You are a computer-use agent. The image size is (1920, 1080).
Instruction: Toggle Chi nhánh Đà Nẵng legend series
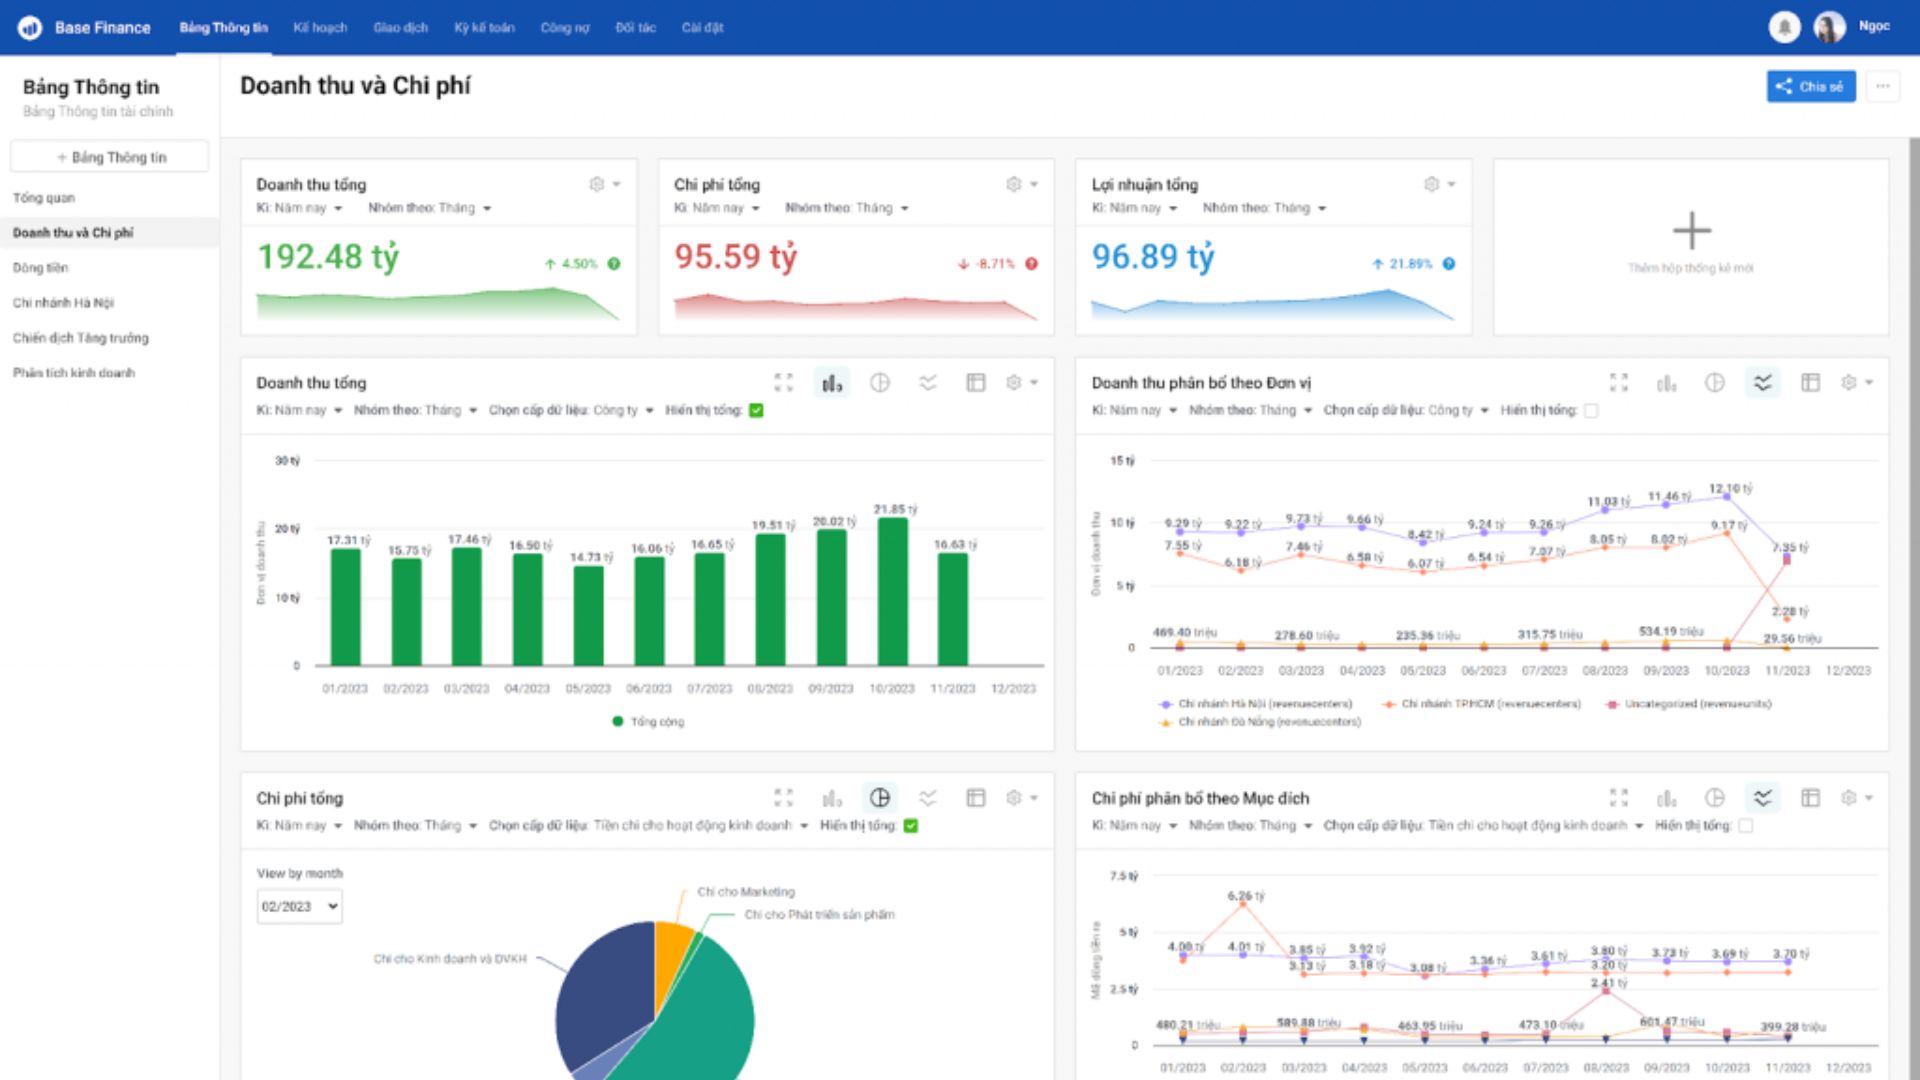1260,722
